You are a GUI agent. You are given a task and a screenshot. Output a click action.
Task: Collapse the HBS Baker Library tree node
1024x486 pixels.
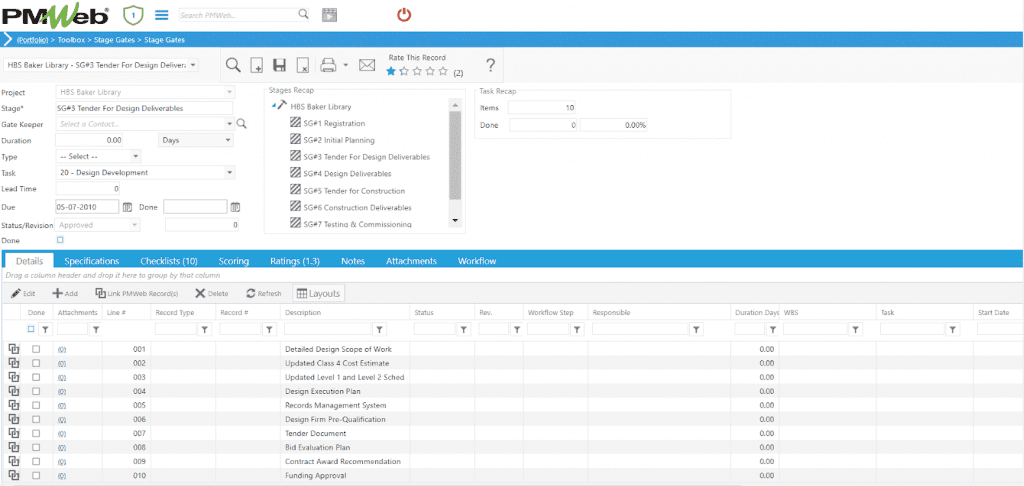(273, 106)
